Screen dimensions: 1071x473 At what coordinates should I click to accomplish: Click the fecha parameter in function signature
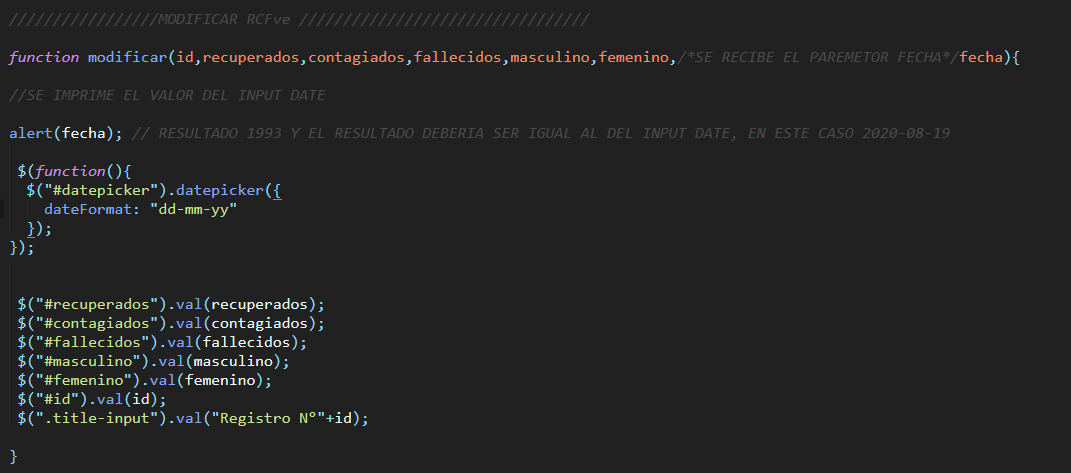[982, 57]
